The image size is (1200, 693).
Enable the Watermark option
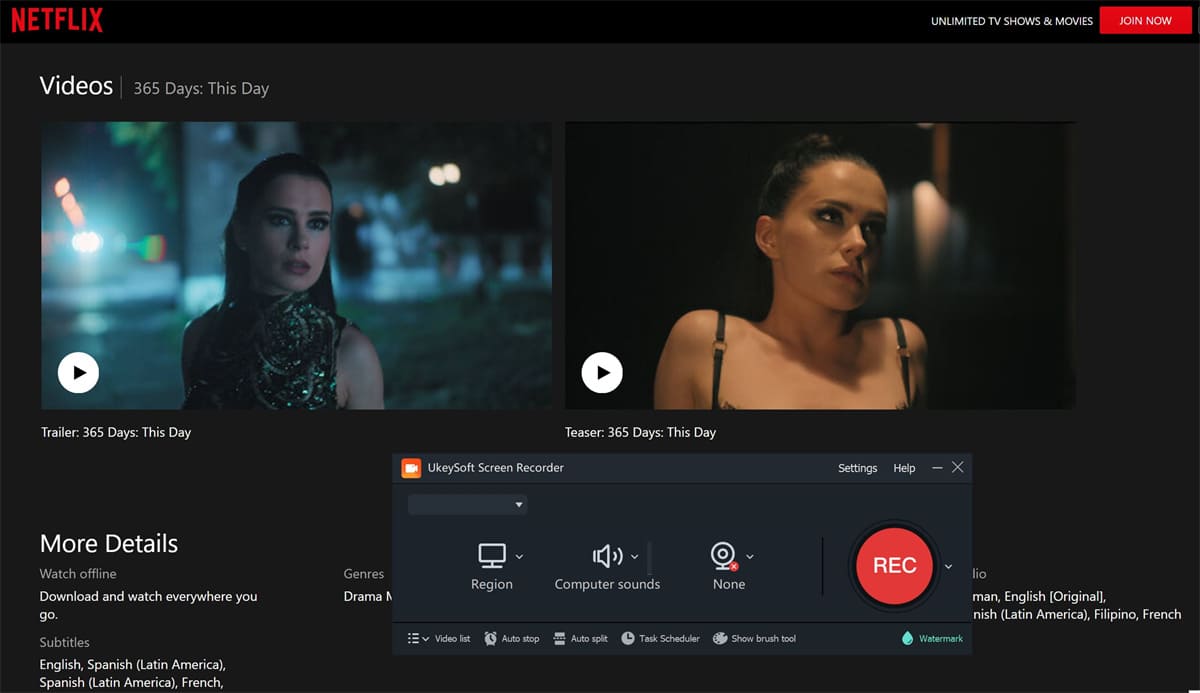pyautogui.click(x=935, y=638)
